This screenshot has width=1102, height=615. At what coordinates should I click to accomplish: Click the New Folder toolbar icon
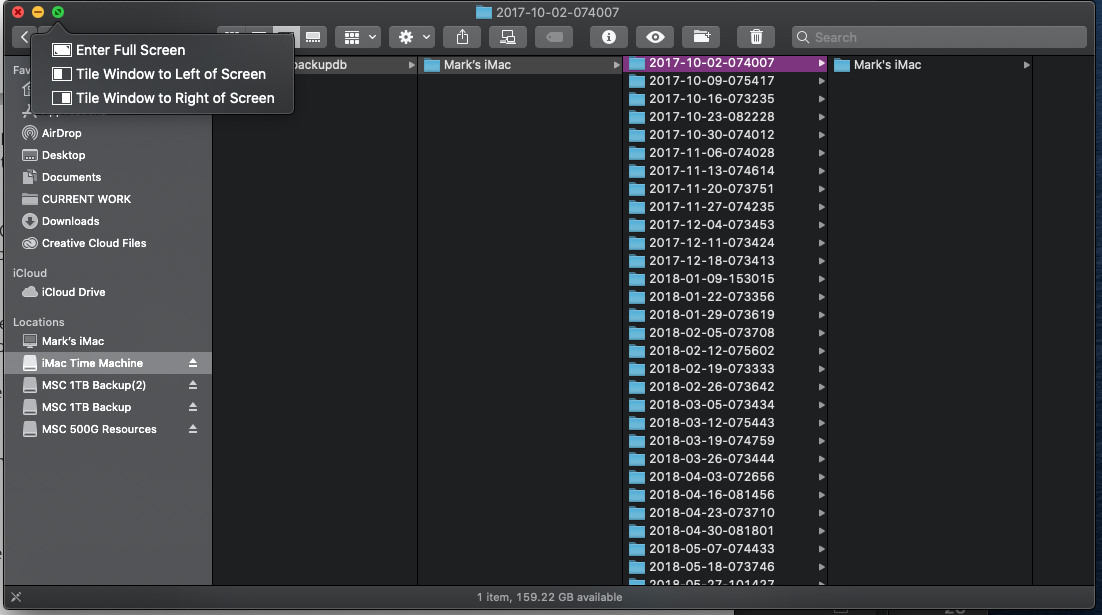tap(701, 37)
